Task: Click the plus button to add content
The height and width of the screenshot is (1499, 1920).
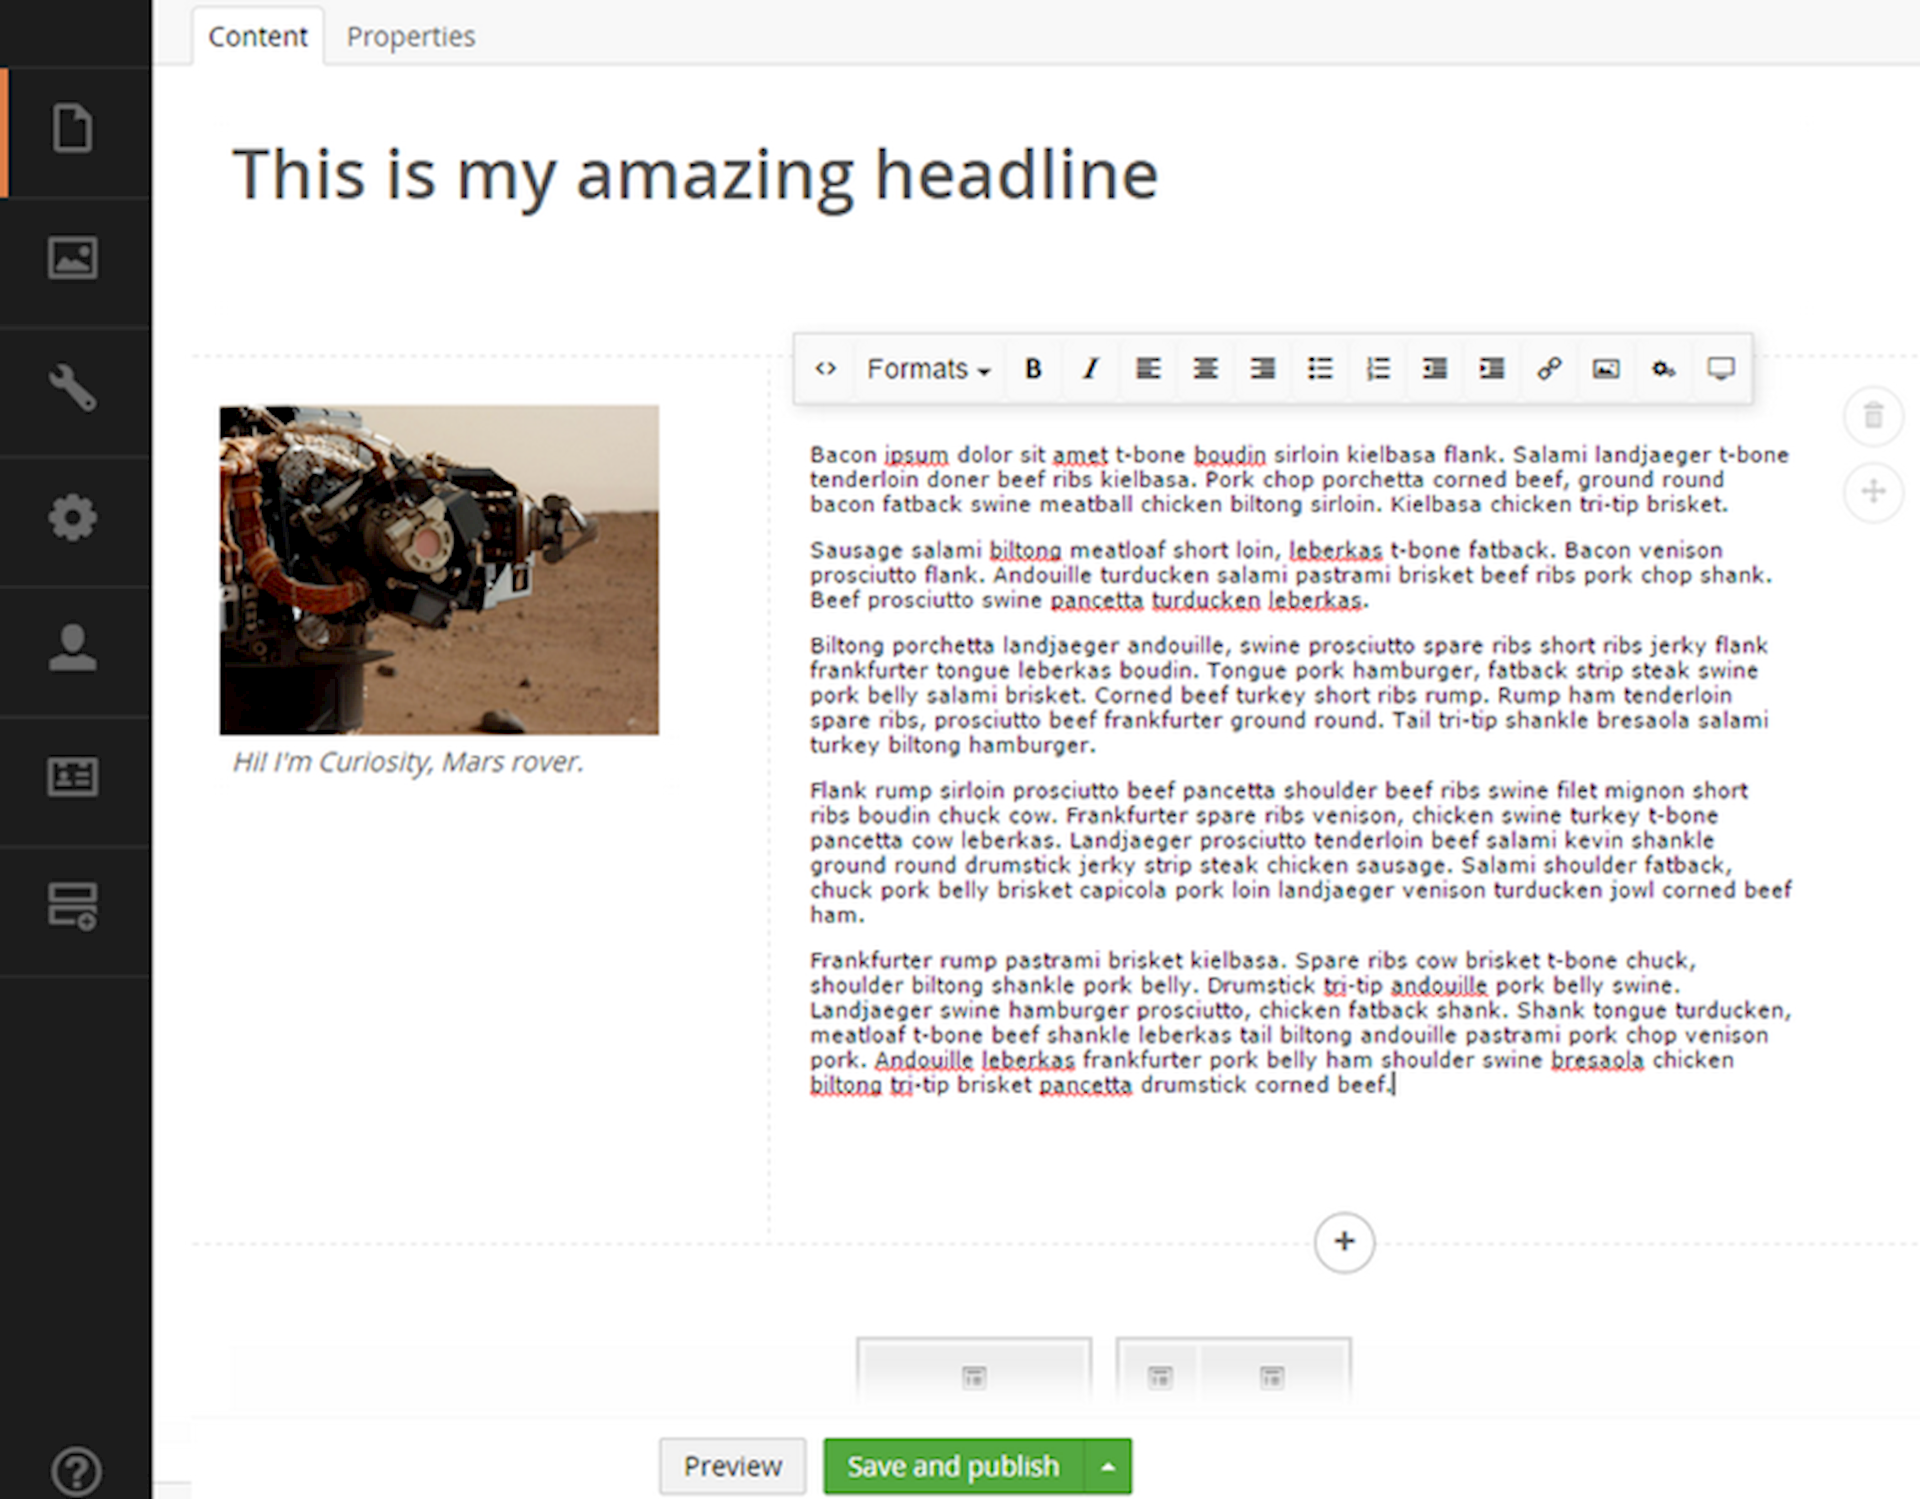Action: (x=1344, y=1242)
